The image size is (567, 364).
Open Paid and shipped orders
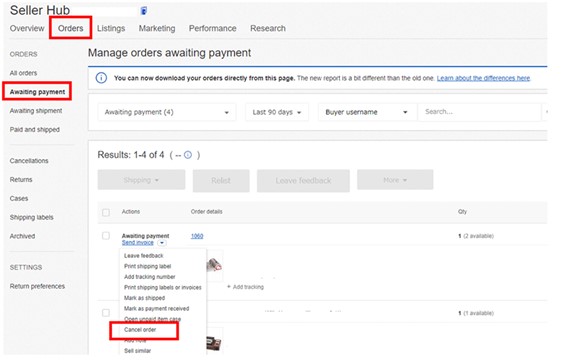pos(35,129)
